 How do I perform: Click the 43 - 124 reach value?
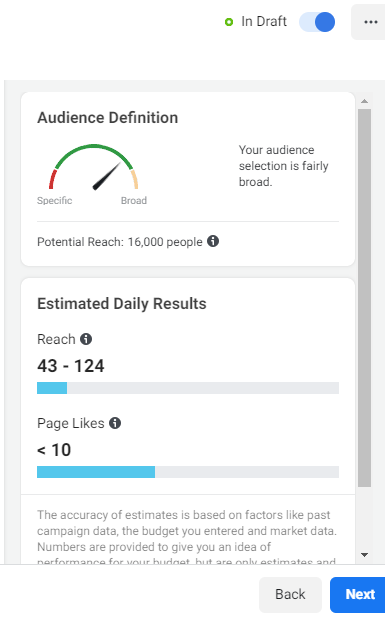71,366
